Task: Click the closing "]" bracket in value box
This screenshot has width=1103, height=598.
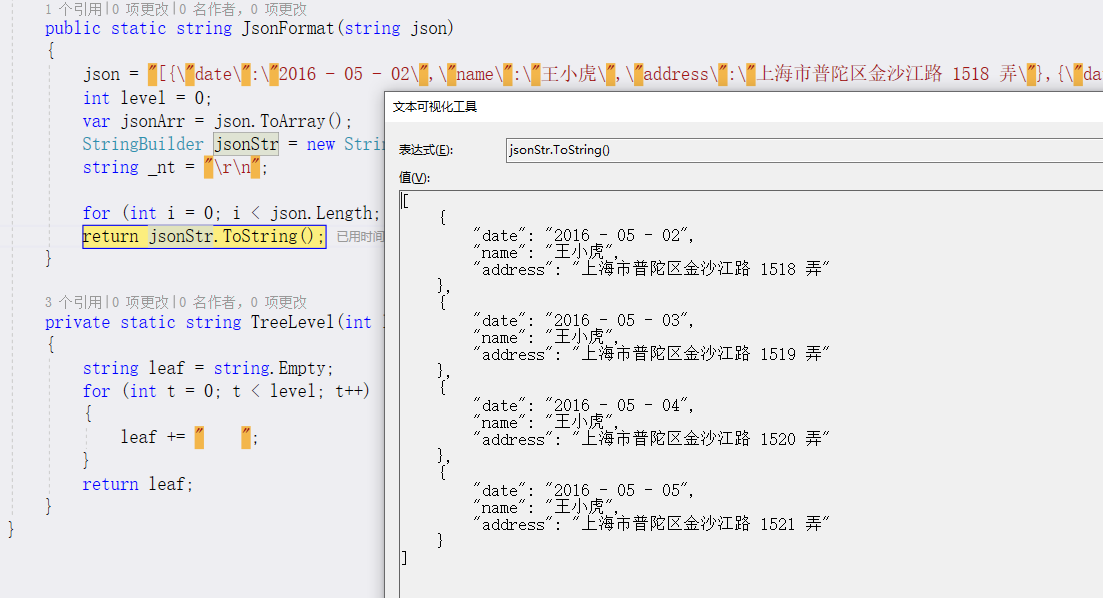Action: pos(404,558)
